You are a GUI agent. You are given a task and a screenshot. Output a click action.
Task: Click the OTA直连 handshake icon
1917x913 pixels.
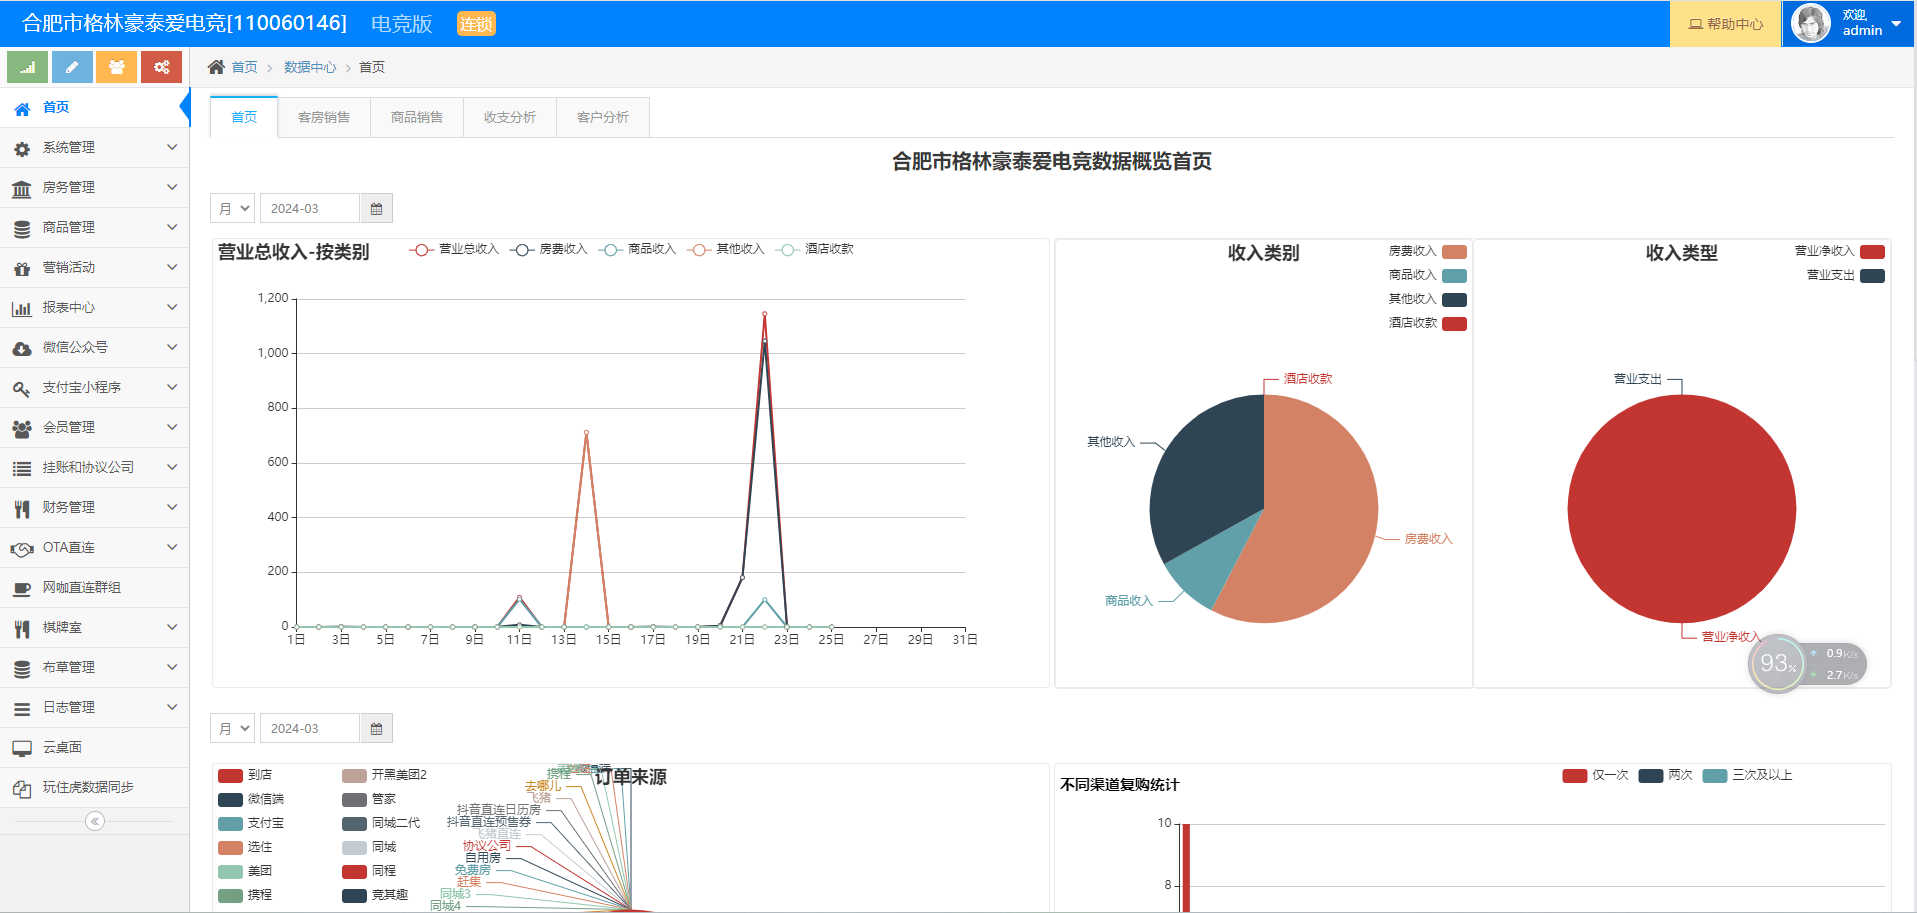(22, 548)
